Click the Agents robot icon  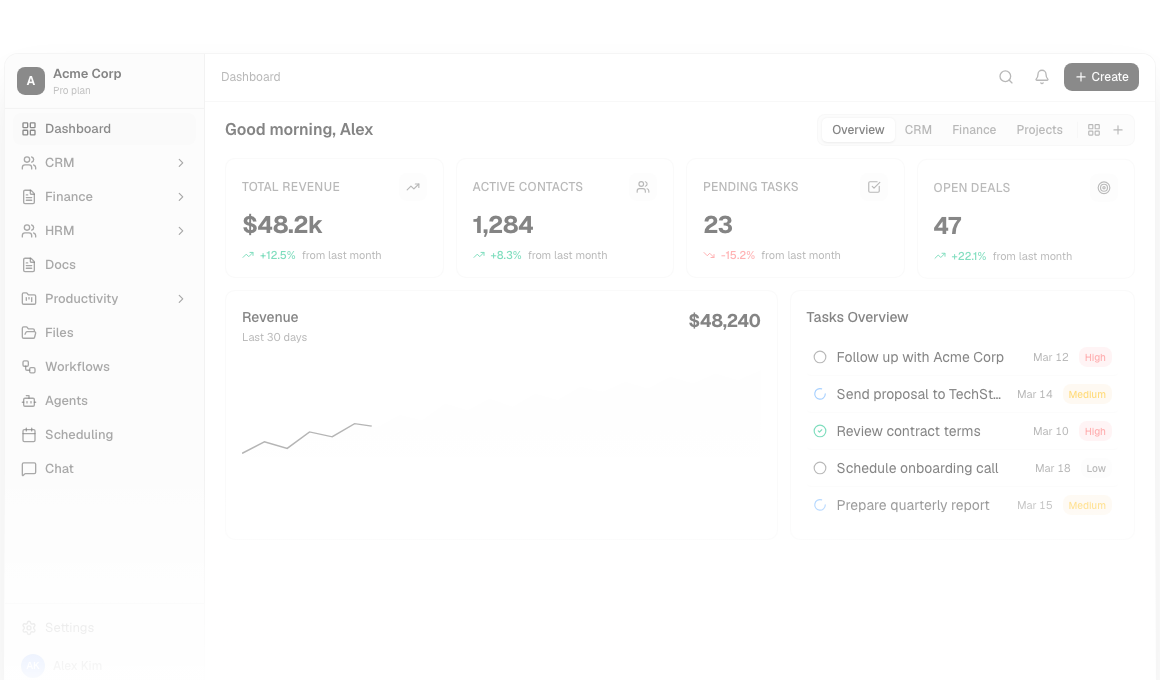[x=29, y=401]
